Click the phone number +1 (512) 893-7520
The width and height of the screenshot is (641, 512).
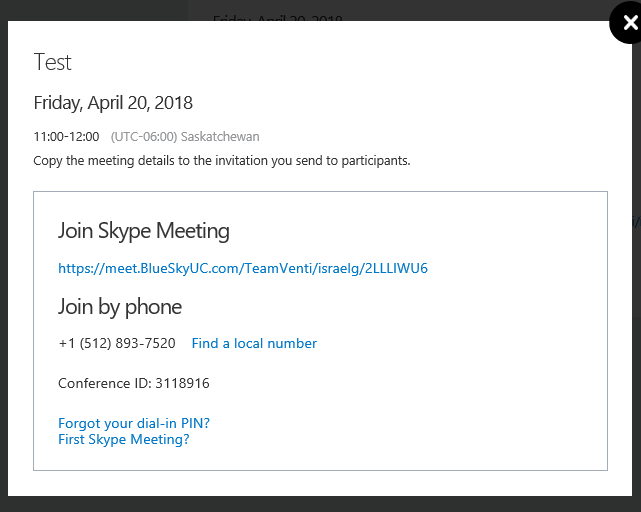pyautogui.click(x=117, y=343)
